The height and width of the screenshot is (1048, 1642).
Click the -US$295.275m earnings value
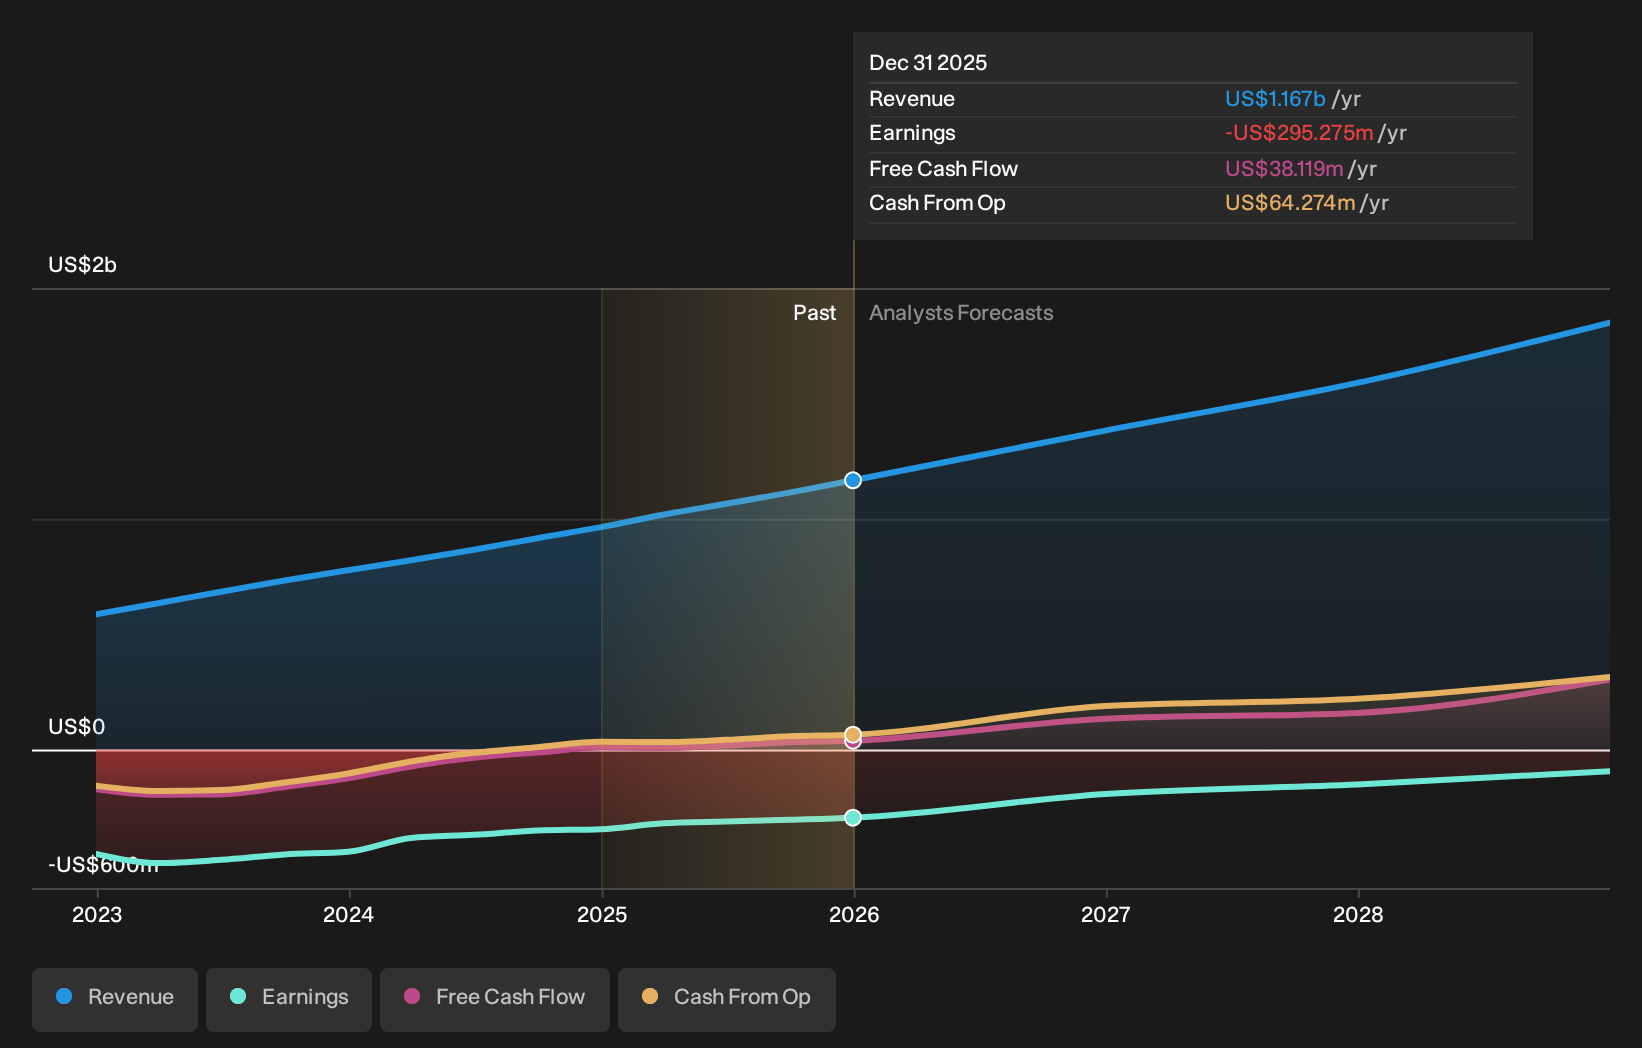tap(1299, 133)
